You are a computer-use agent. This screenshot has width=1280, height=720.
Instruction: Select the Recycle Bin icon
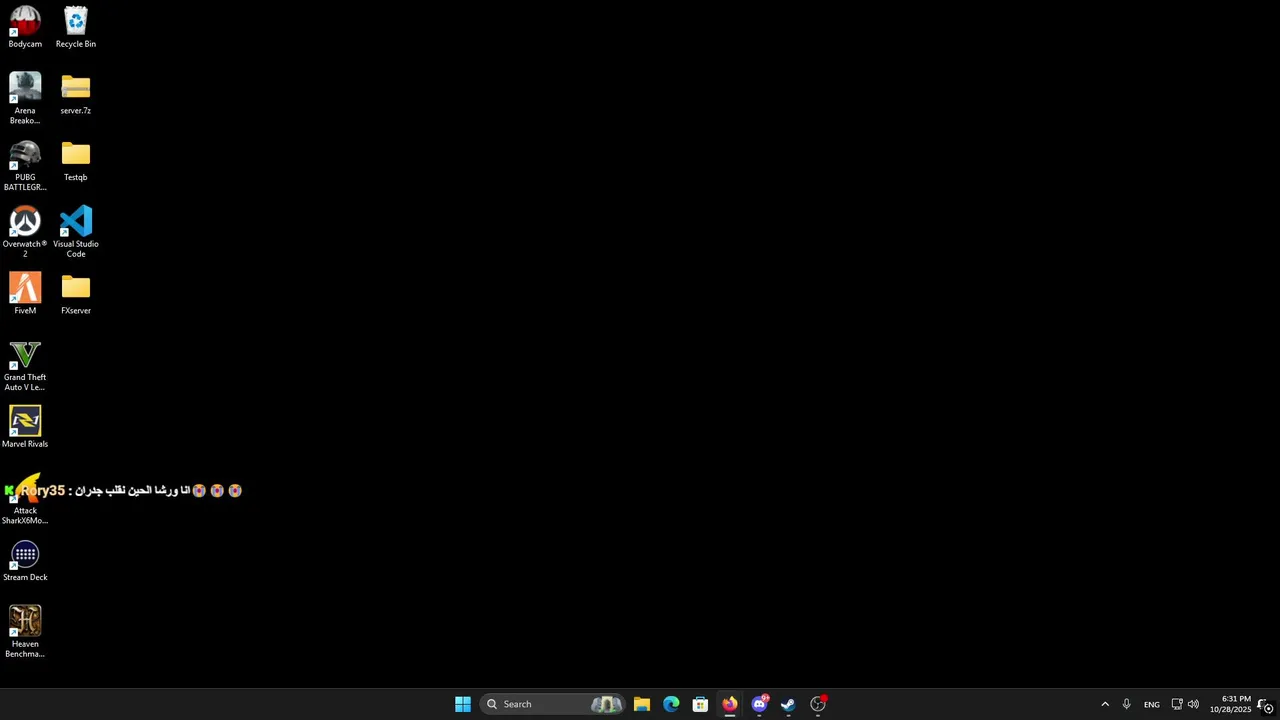tap(76, 27)
